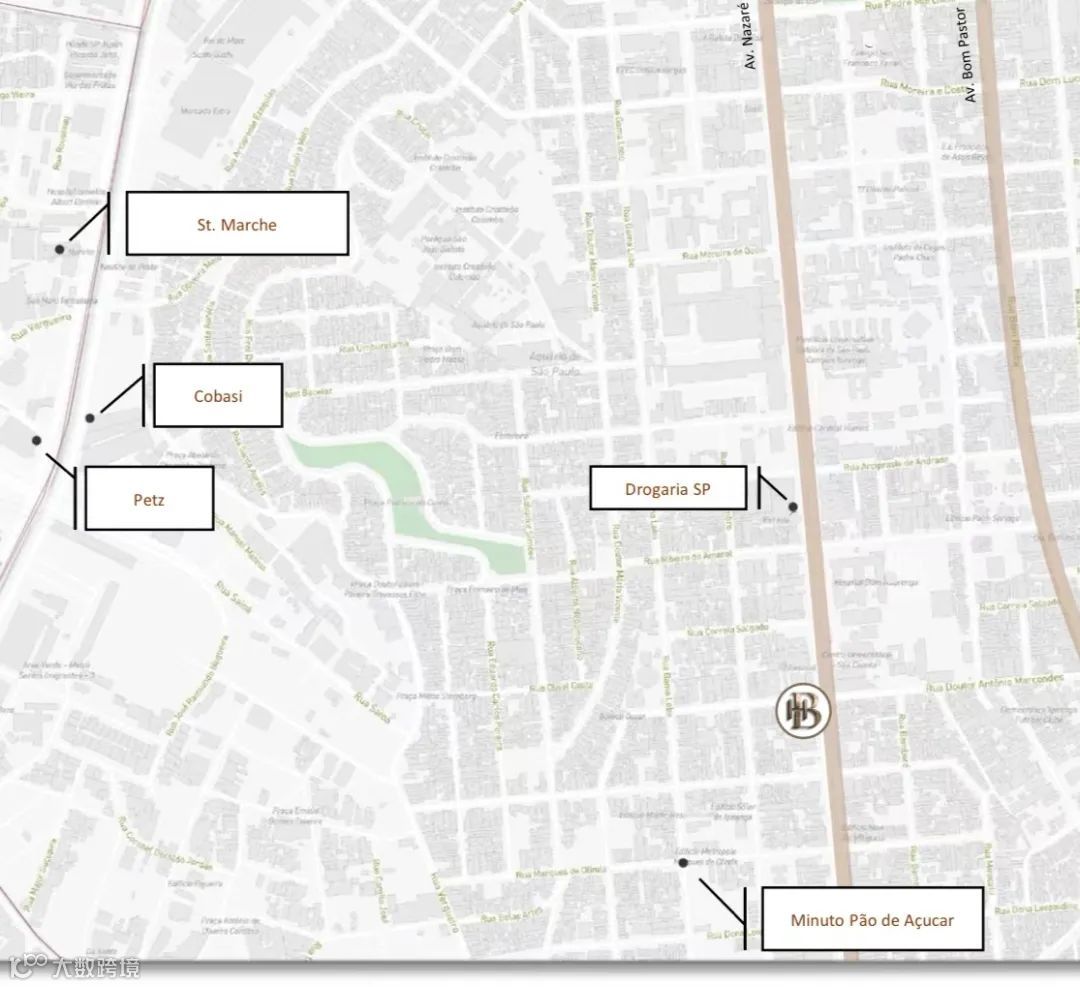Click the Rua Ribeiro do Amaral street label
1080x987 pixels.
coord(687,557)
